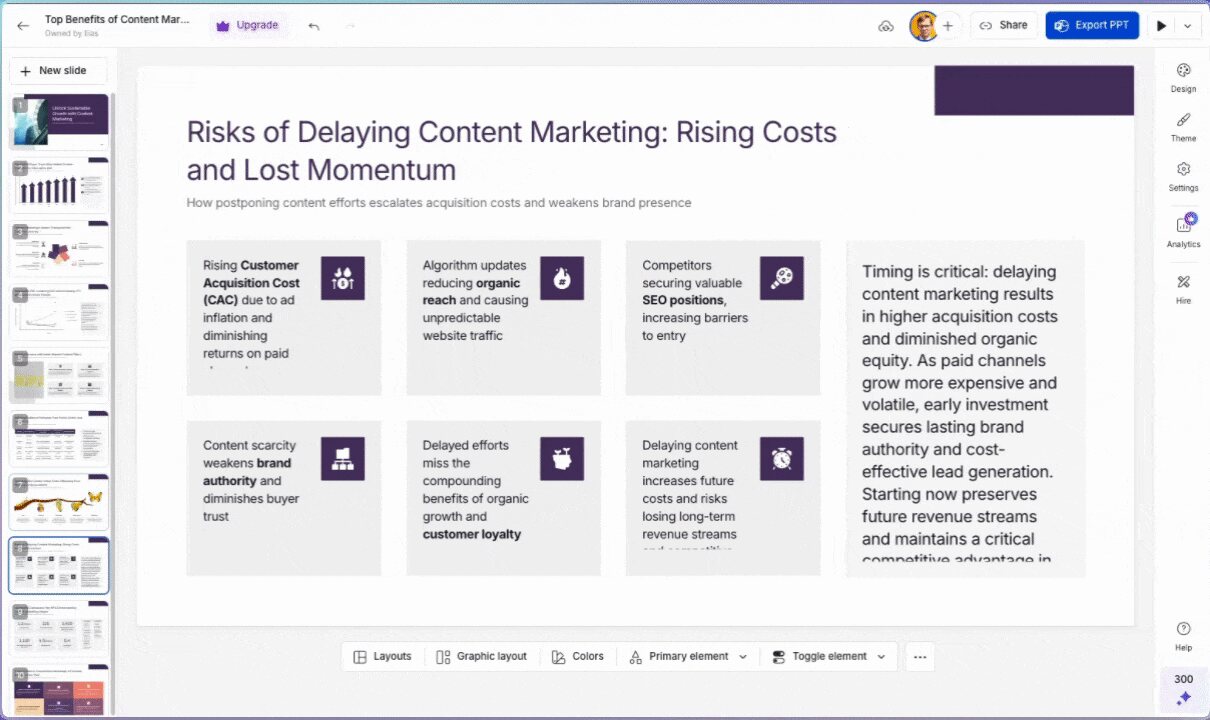The width and height of the screenshot is (1210, 720).
Task: Click the text 'Delayed efforts miss the compounding benefits'
Action: coord(475,490)
